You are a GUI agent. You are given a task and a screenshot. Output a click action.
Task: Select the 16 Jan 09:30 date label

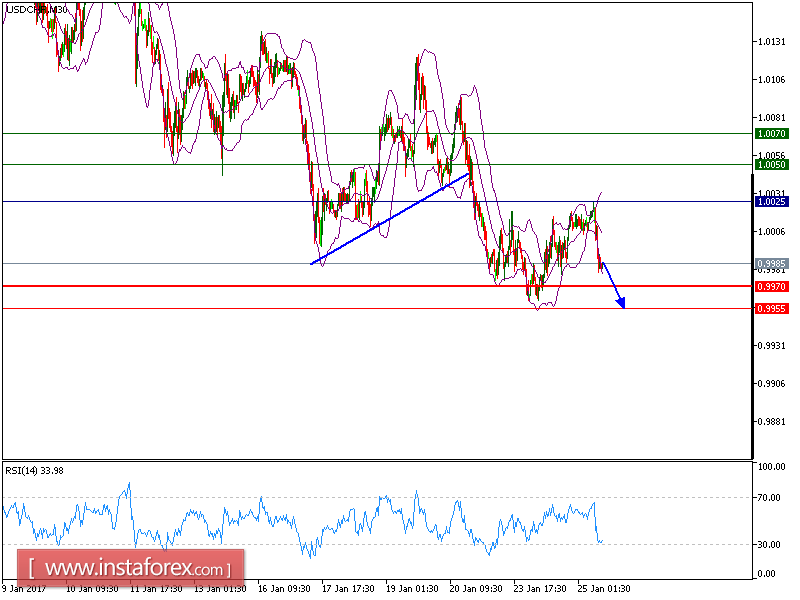[282, 590]
